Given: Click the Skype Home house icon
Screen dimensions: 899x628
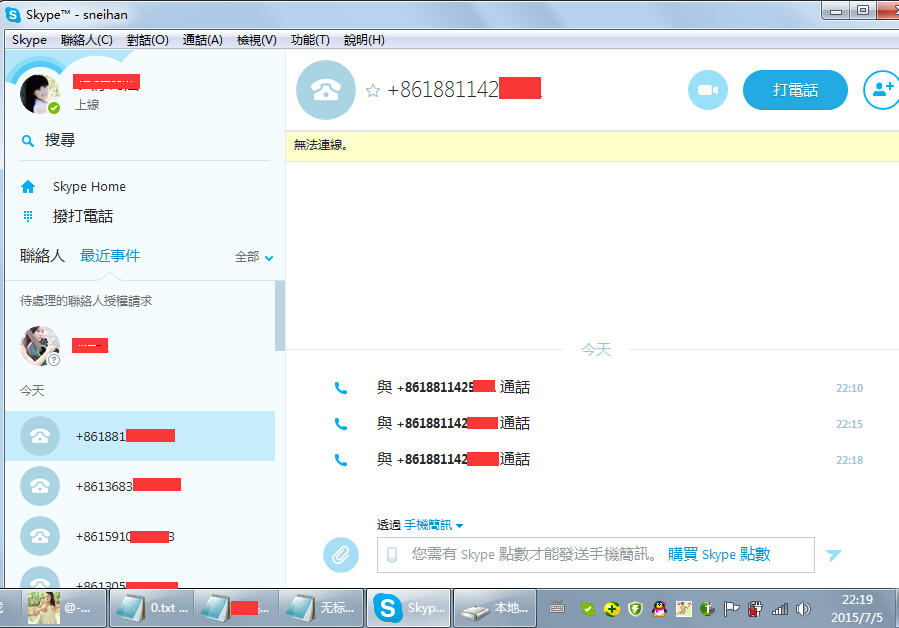Looking at the screenshot, I should point(28,186).
